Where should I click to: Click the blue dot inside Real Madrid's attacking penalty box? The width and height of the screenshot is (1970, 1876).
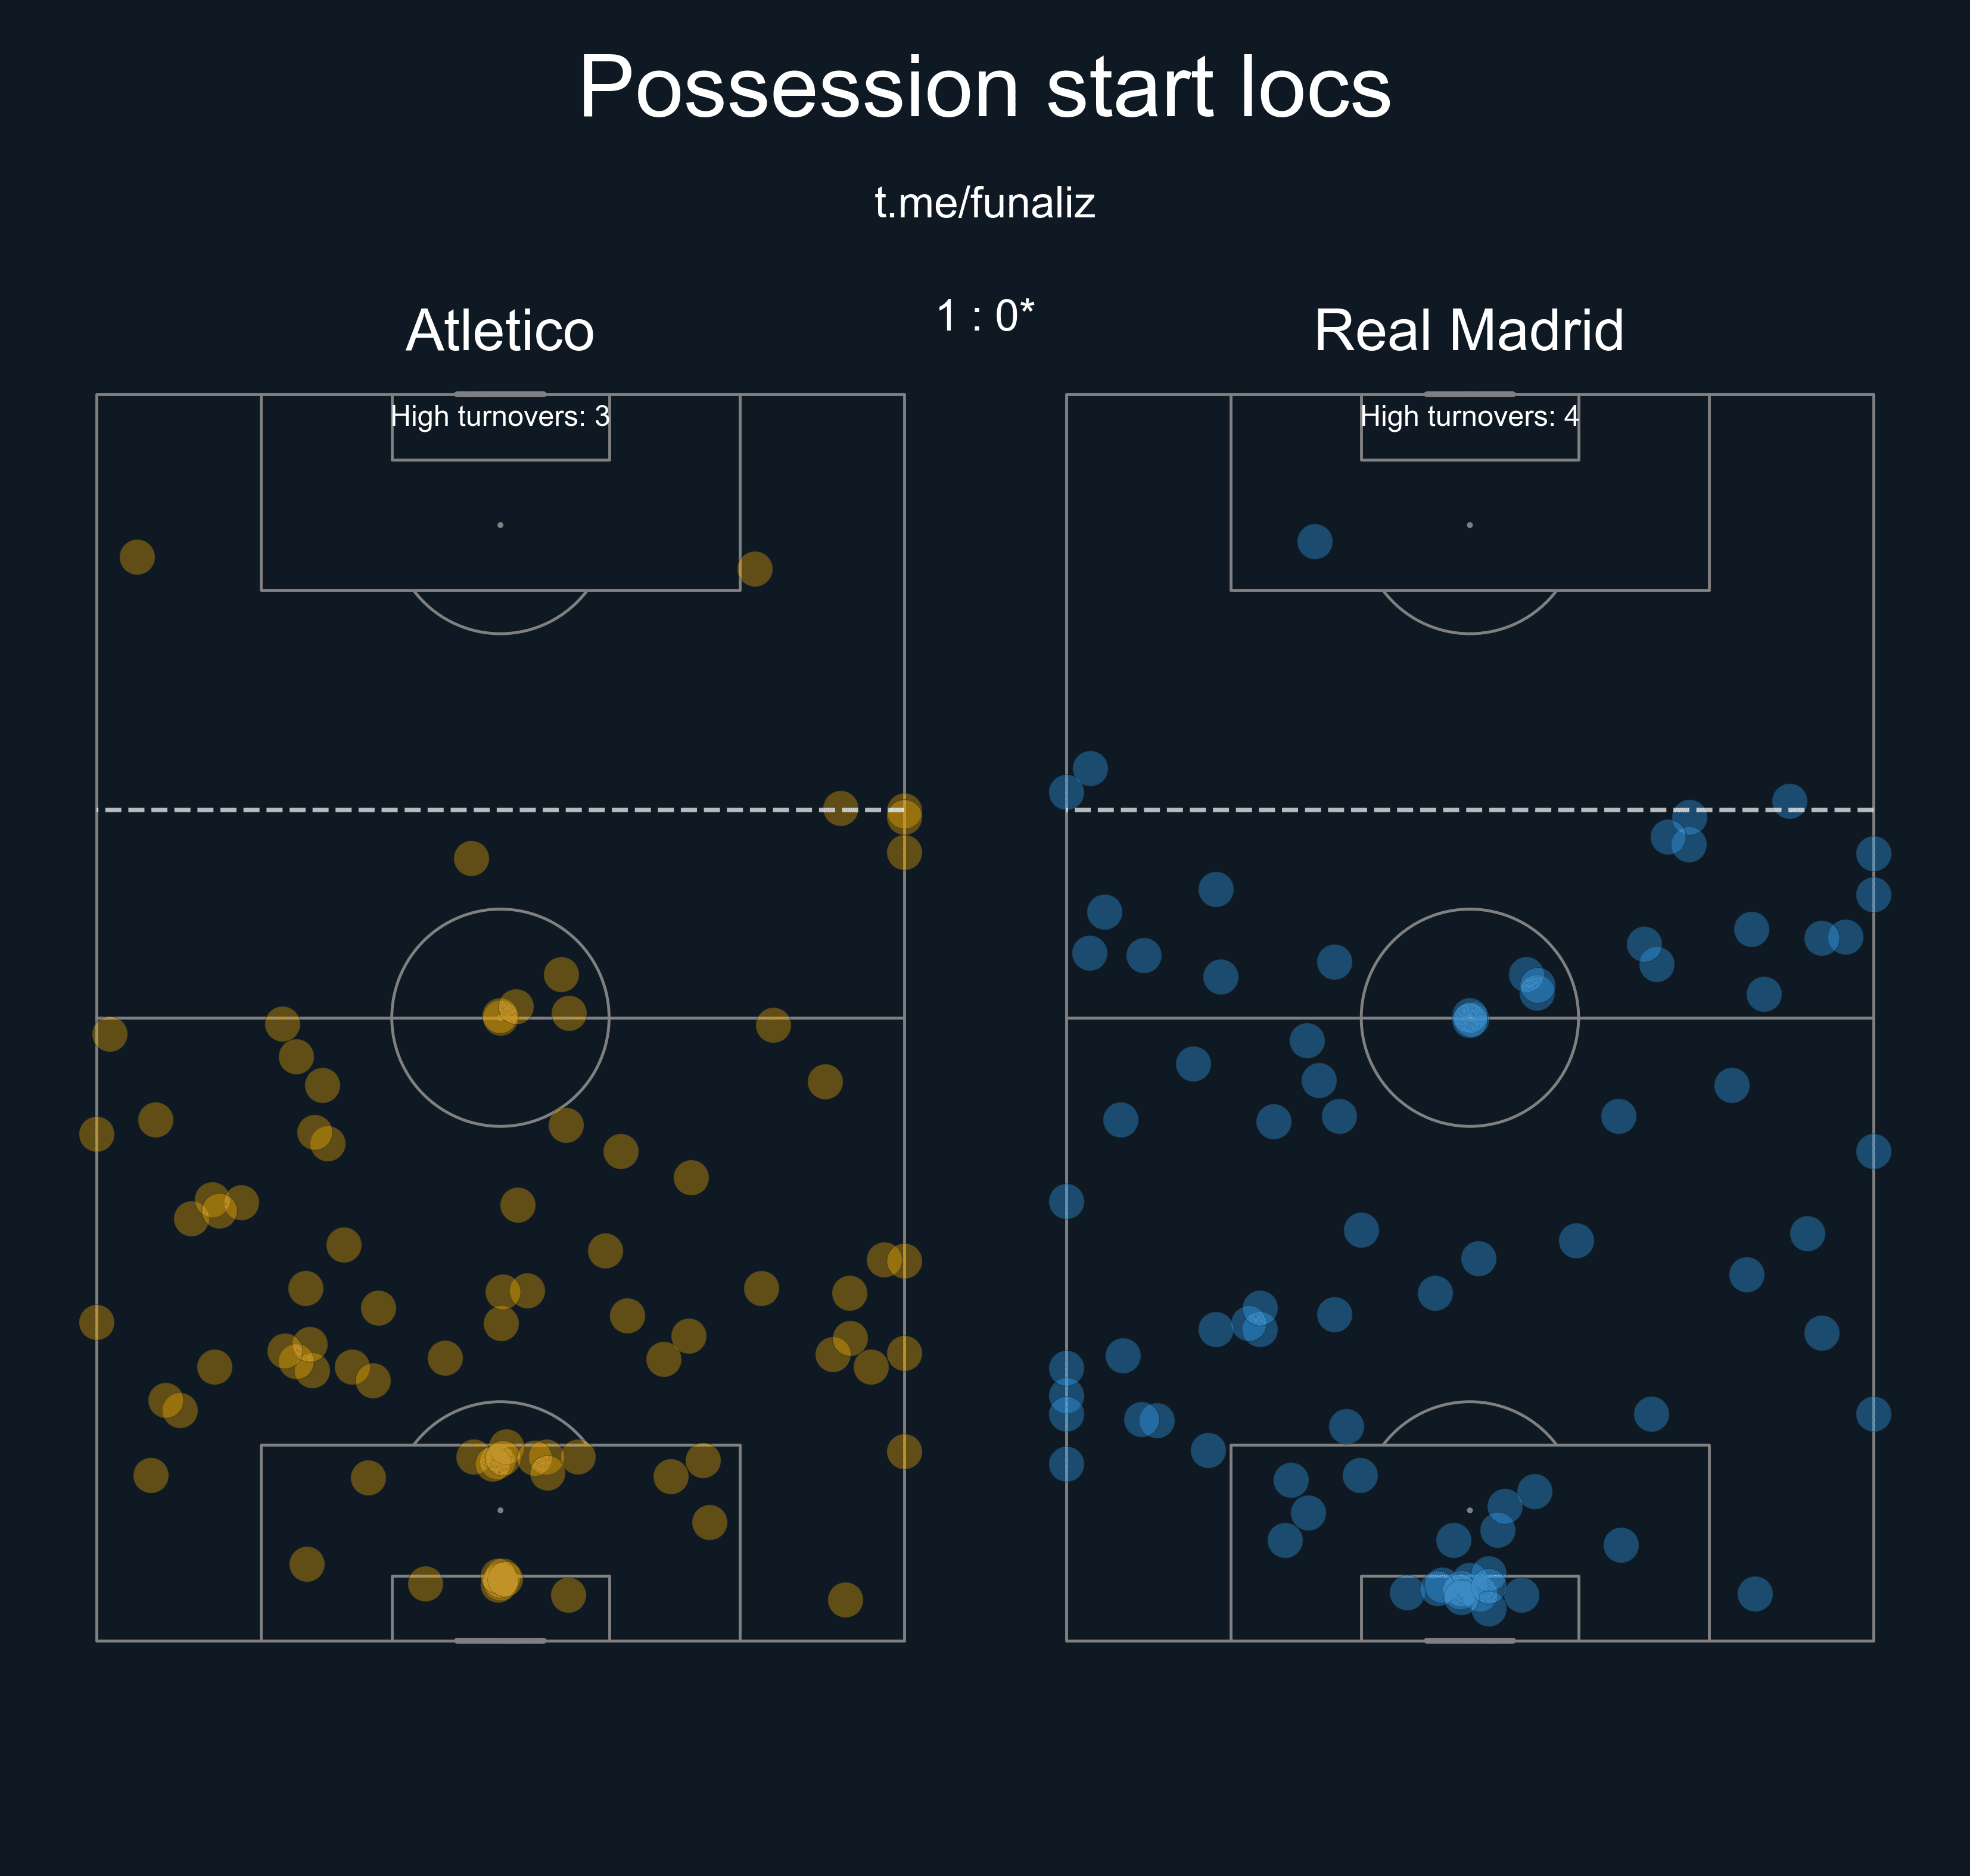click(1315, 542)
